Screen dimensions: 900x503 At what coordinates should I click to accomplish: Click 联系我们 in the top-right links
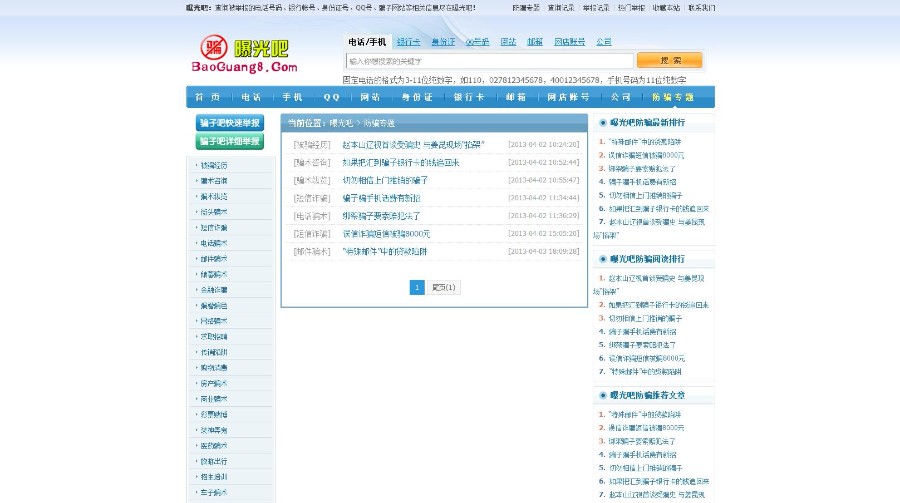701,7
